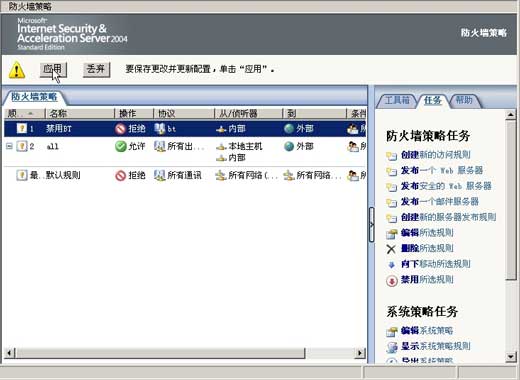520x380 pixels.
Task: Click the globe icon of rule 2 destination
Action: pyautogui.click(x=289, y=146)
